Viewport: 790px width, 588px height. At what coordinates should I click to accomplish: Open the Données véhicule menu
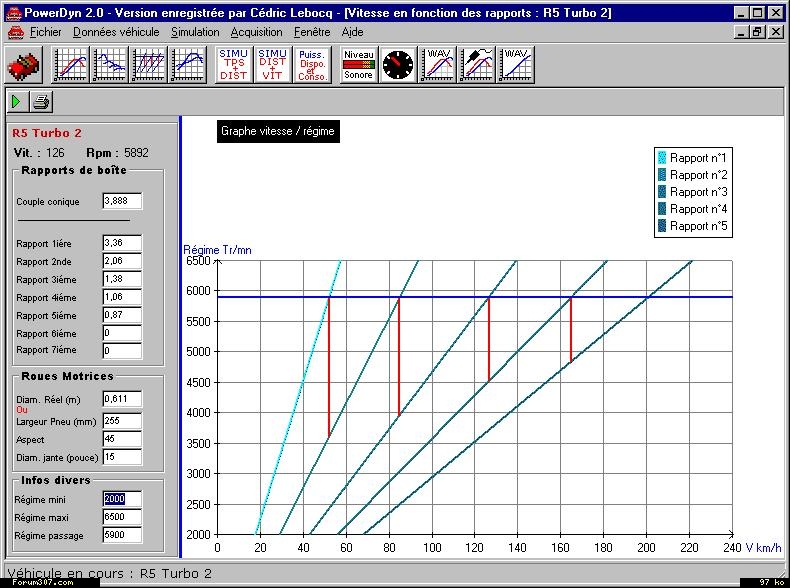pyautogui.click(x=116, y=32)
